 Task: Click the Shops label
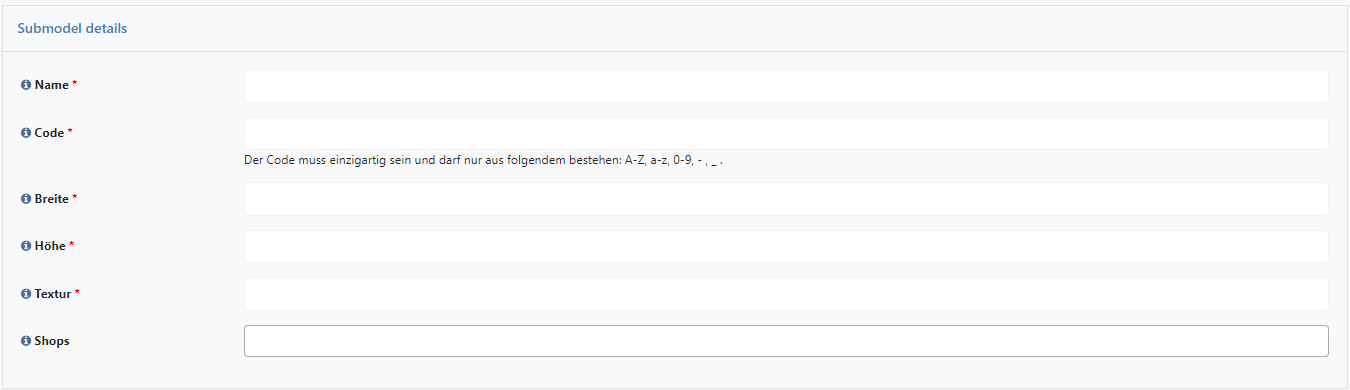click(52, 341)
